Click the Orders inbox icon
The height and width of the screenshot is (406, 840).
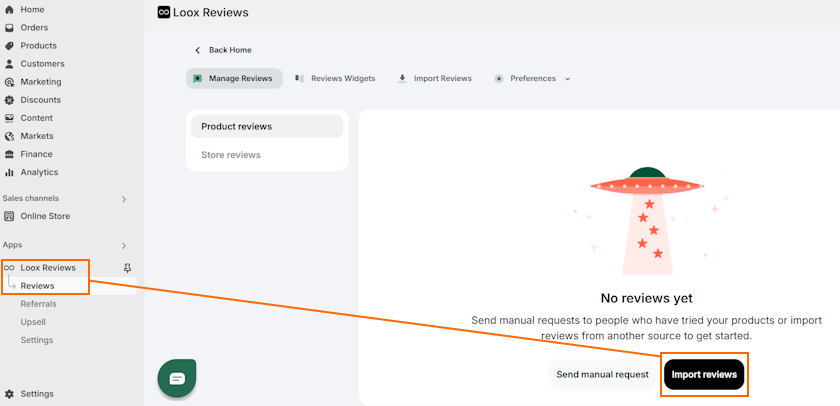point(9,28)
